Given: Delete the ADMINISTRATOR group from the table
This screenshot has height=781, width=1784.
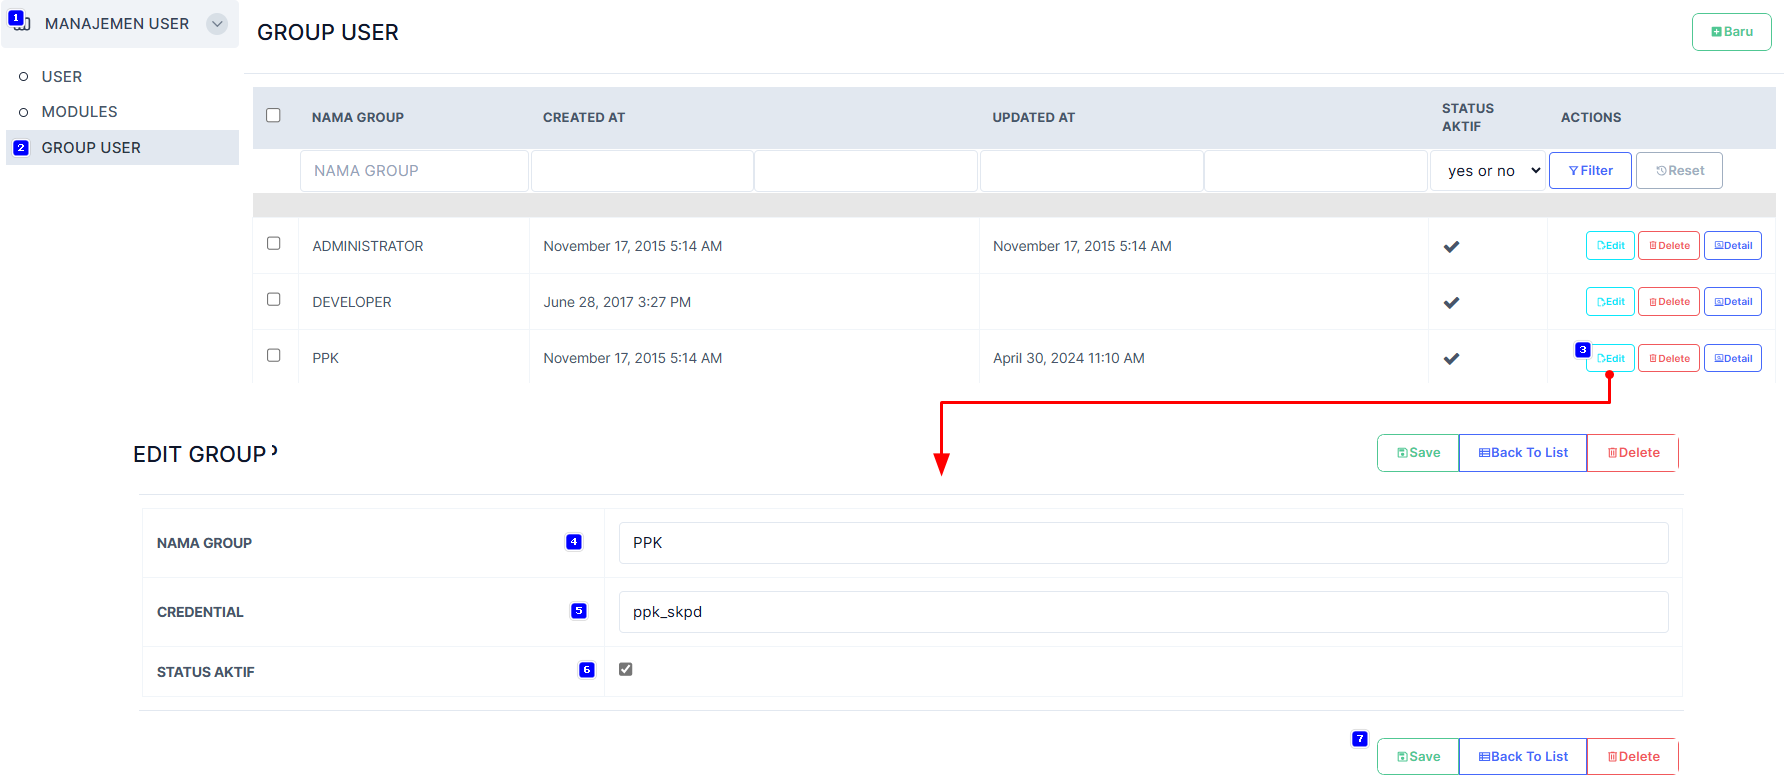Looking at the screenshot, I should coord(1669,246).
